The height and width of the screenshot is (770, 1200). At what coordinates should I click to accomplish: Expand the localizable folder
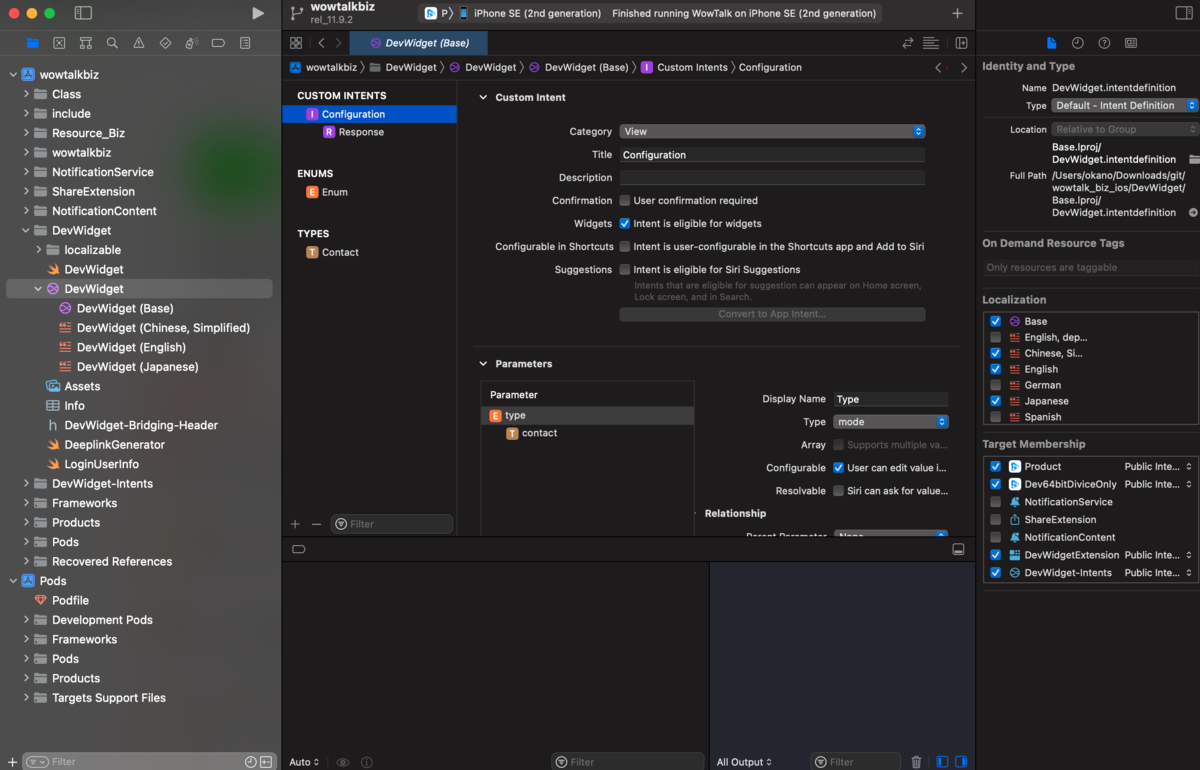point(39,250)
